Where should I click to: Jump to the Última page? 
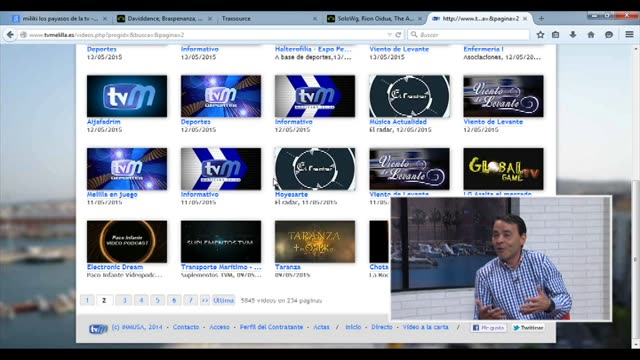(x=224, y=300)
